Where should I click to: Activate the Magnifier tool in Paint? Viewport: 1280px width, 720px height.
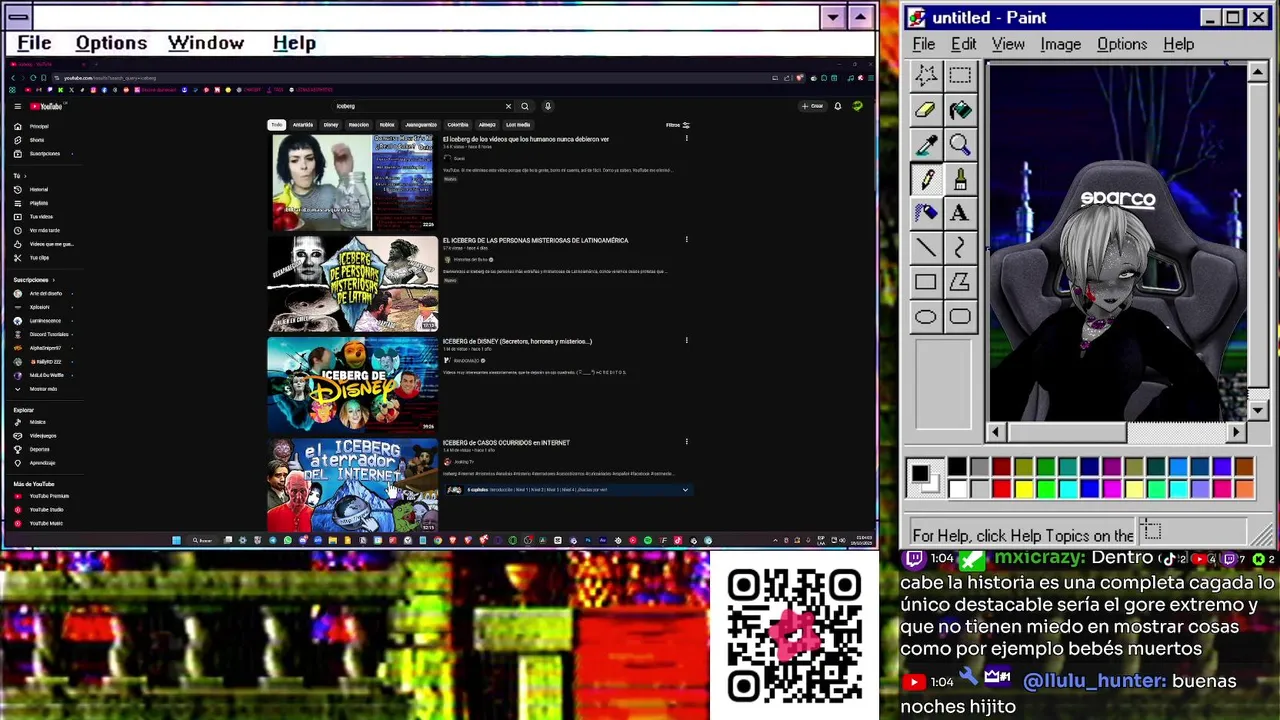pyautogui.click(x=960, y=146)
